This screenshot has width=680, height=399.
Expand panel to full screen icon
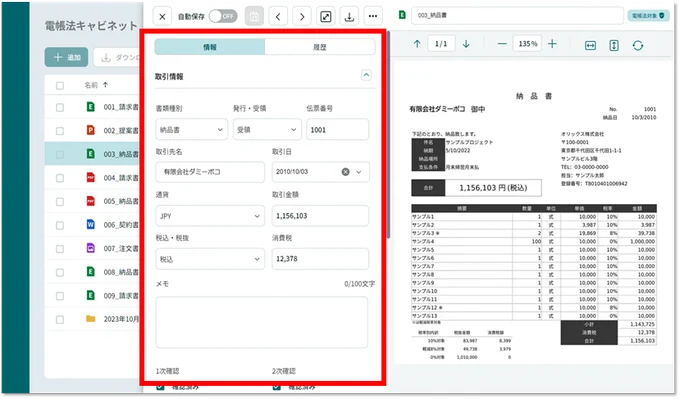coord(326,17)
